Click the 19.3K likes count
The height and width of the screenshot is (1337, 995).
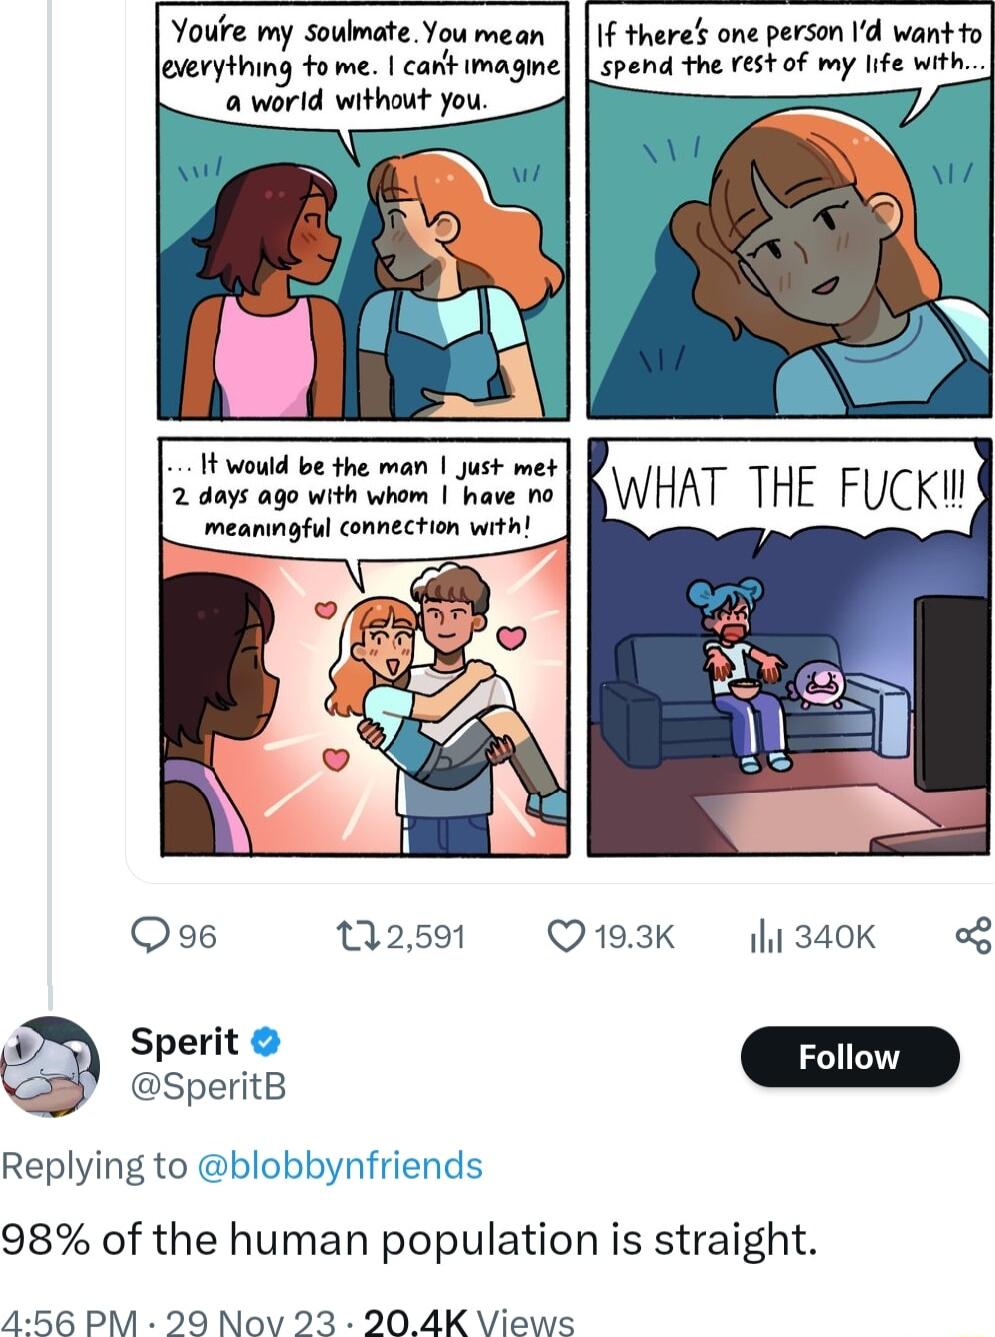634,937
